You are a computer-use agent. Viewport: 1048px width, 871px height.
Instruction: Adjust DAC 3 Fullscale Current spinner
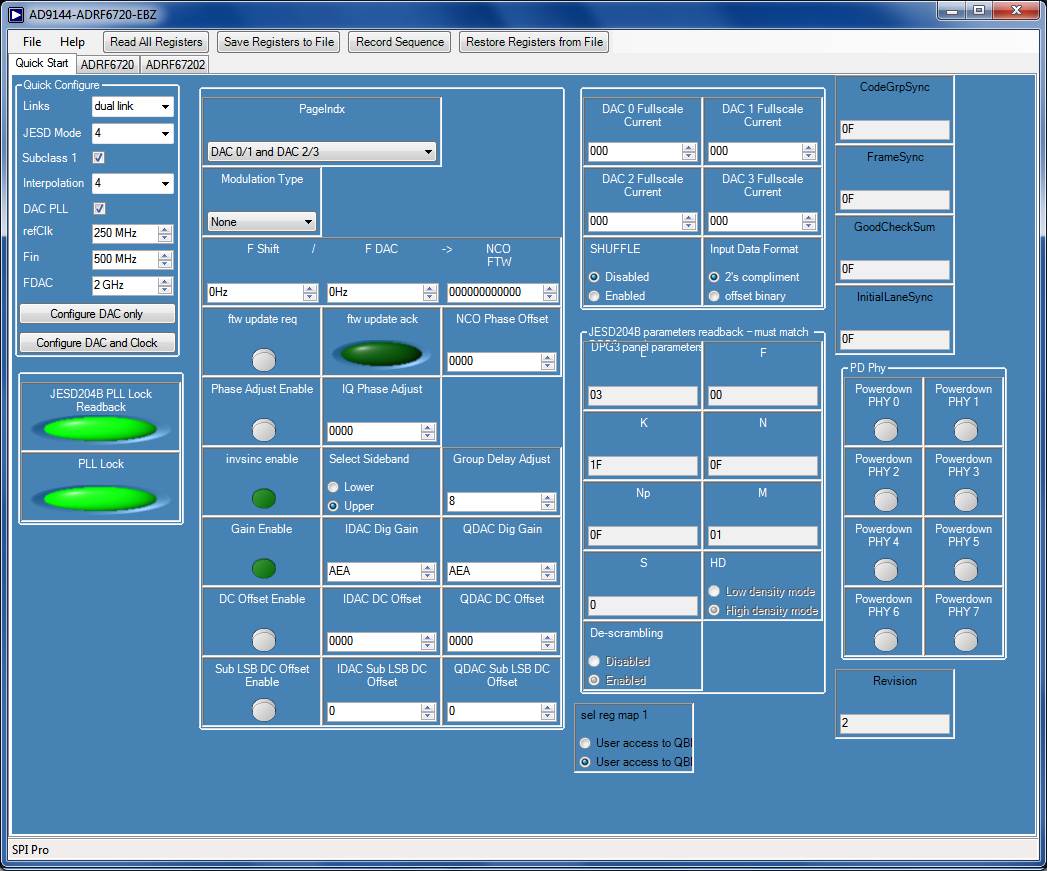tap(809, 222)
